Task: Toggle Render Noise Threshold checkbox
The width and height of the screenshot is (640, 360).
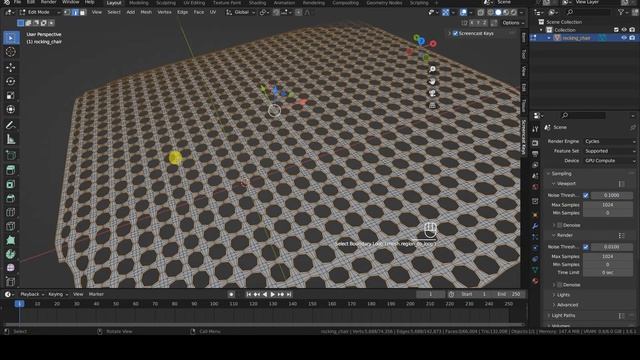Action: tap(586, 247)
